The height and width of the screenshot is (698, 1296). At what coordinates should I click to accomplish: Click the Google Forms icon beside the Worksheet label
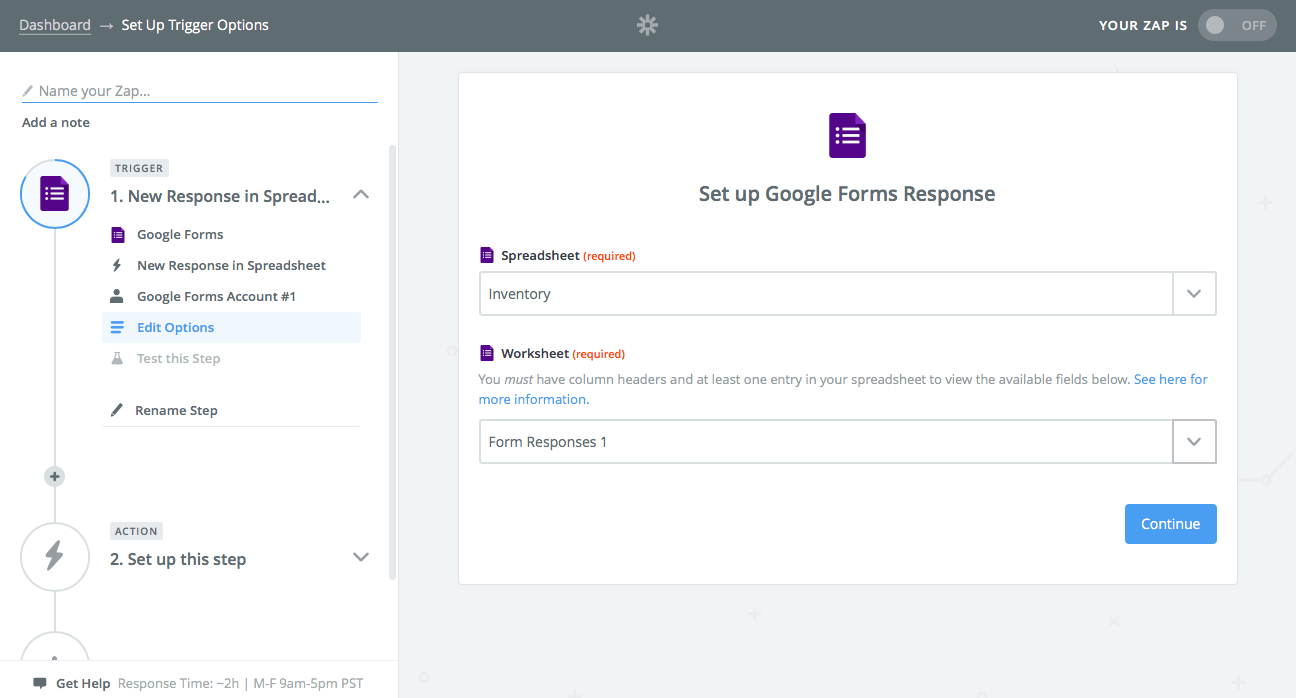(x=487, y=353)
